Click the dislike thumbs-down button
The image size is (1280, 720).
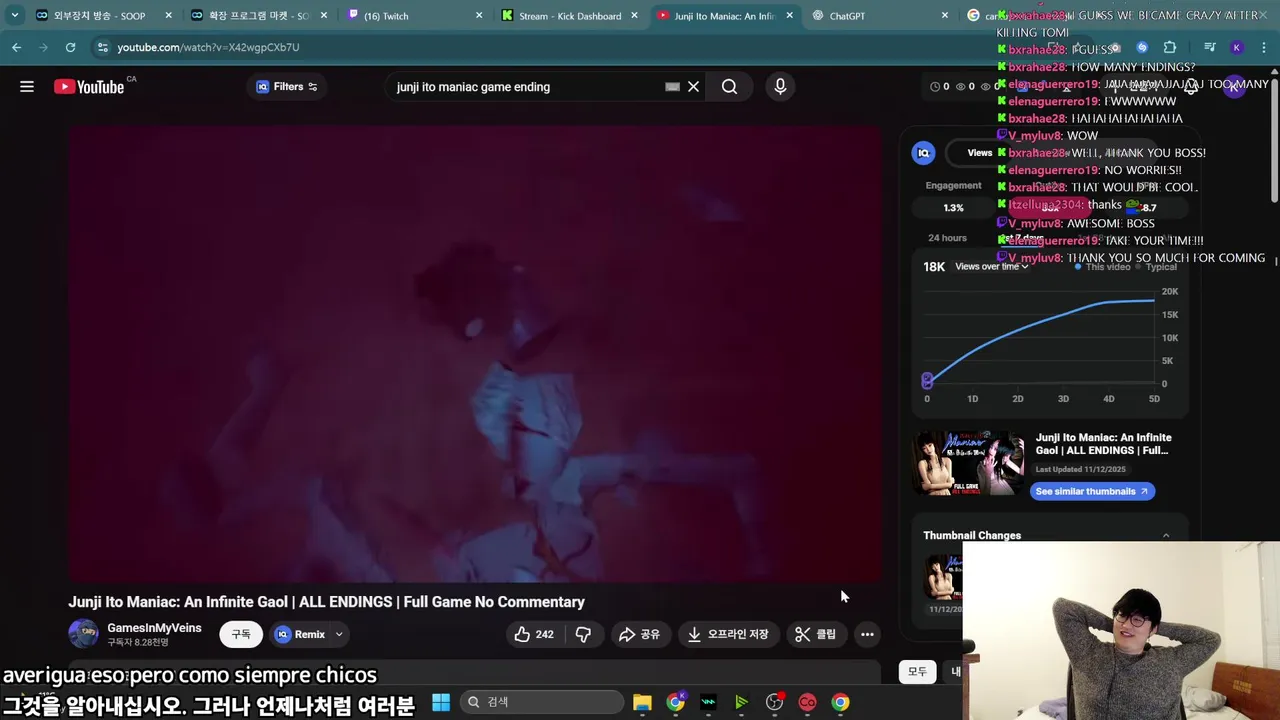pyautogui.click(x=583, y=634)
